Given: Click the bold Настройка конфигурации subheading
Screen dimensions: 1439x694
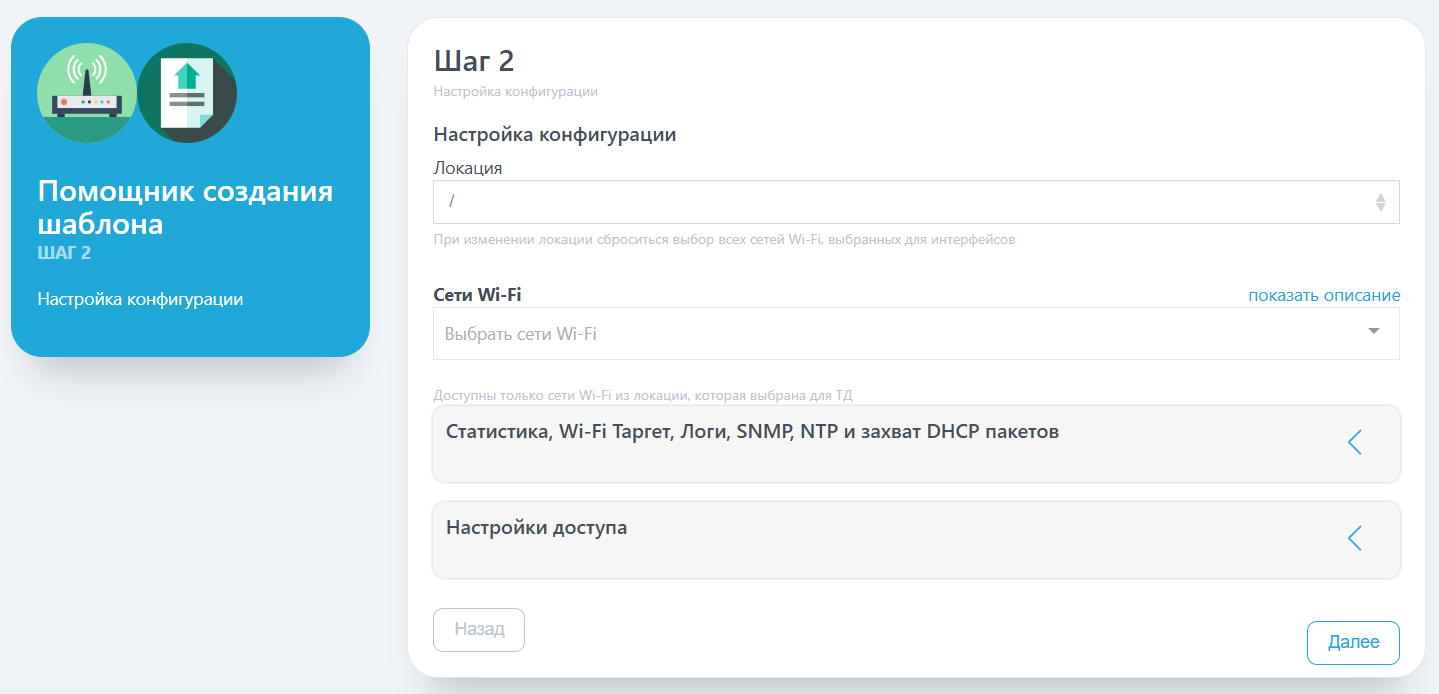Looking at the screenshot, I should coord(555,135).
